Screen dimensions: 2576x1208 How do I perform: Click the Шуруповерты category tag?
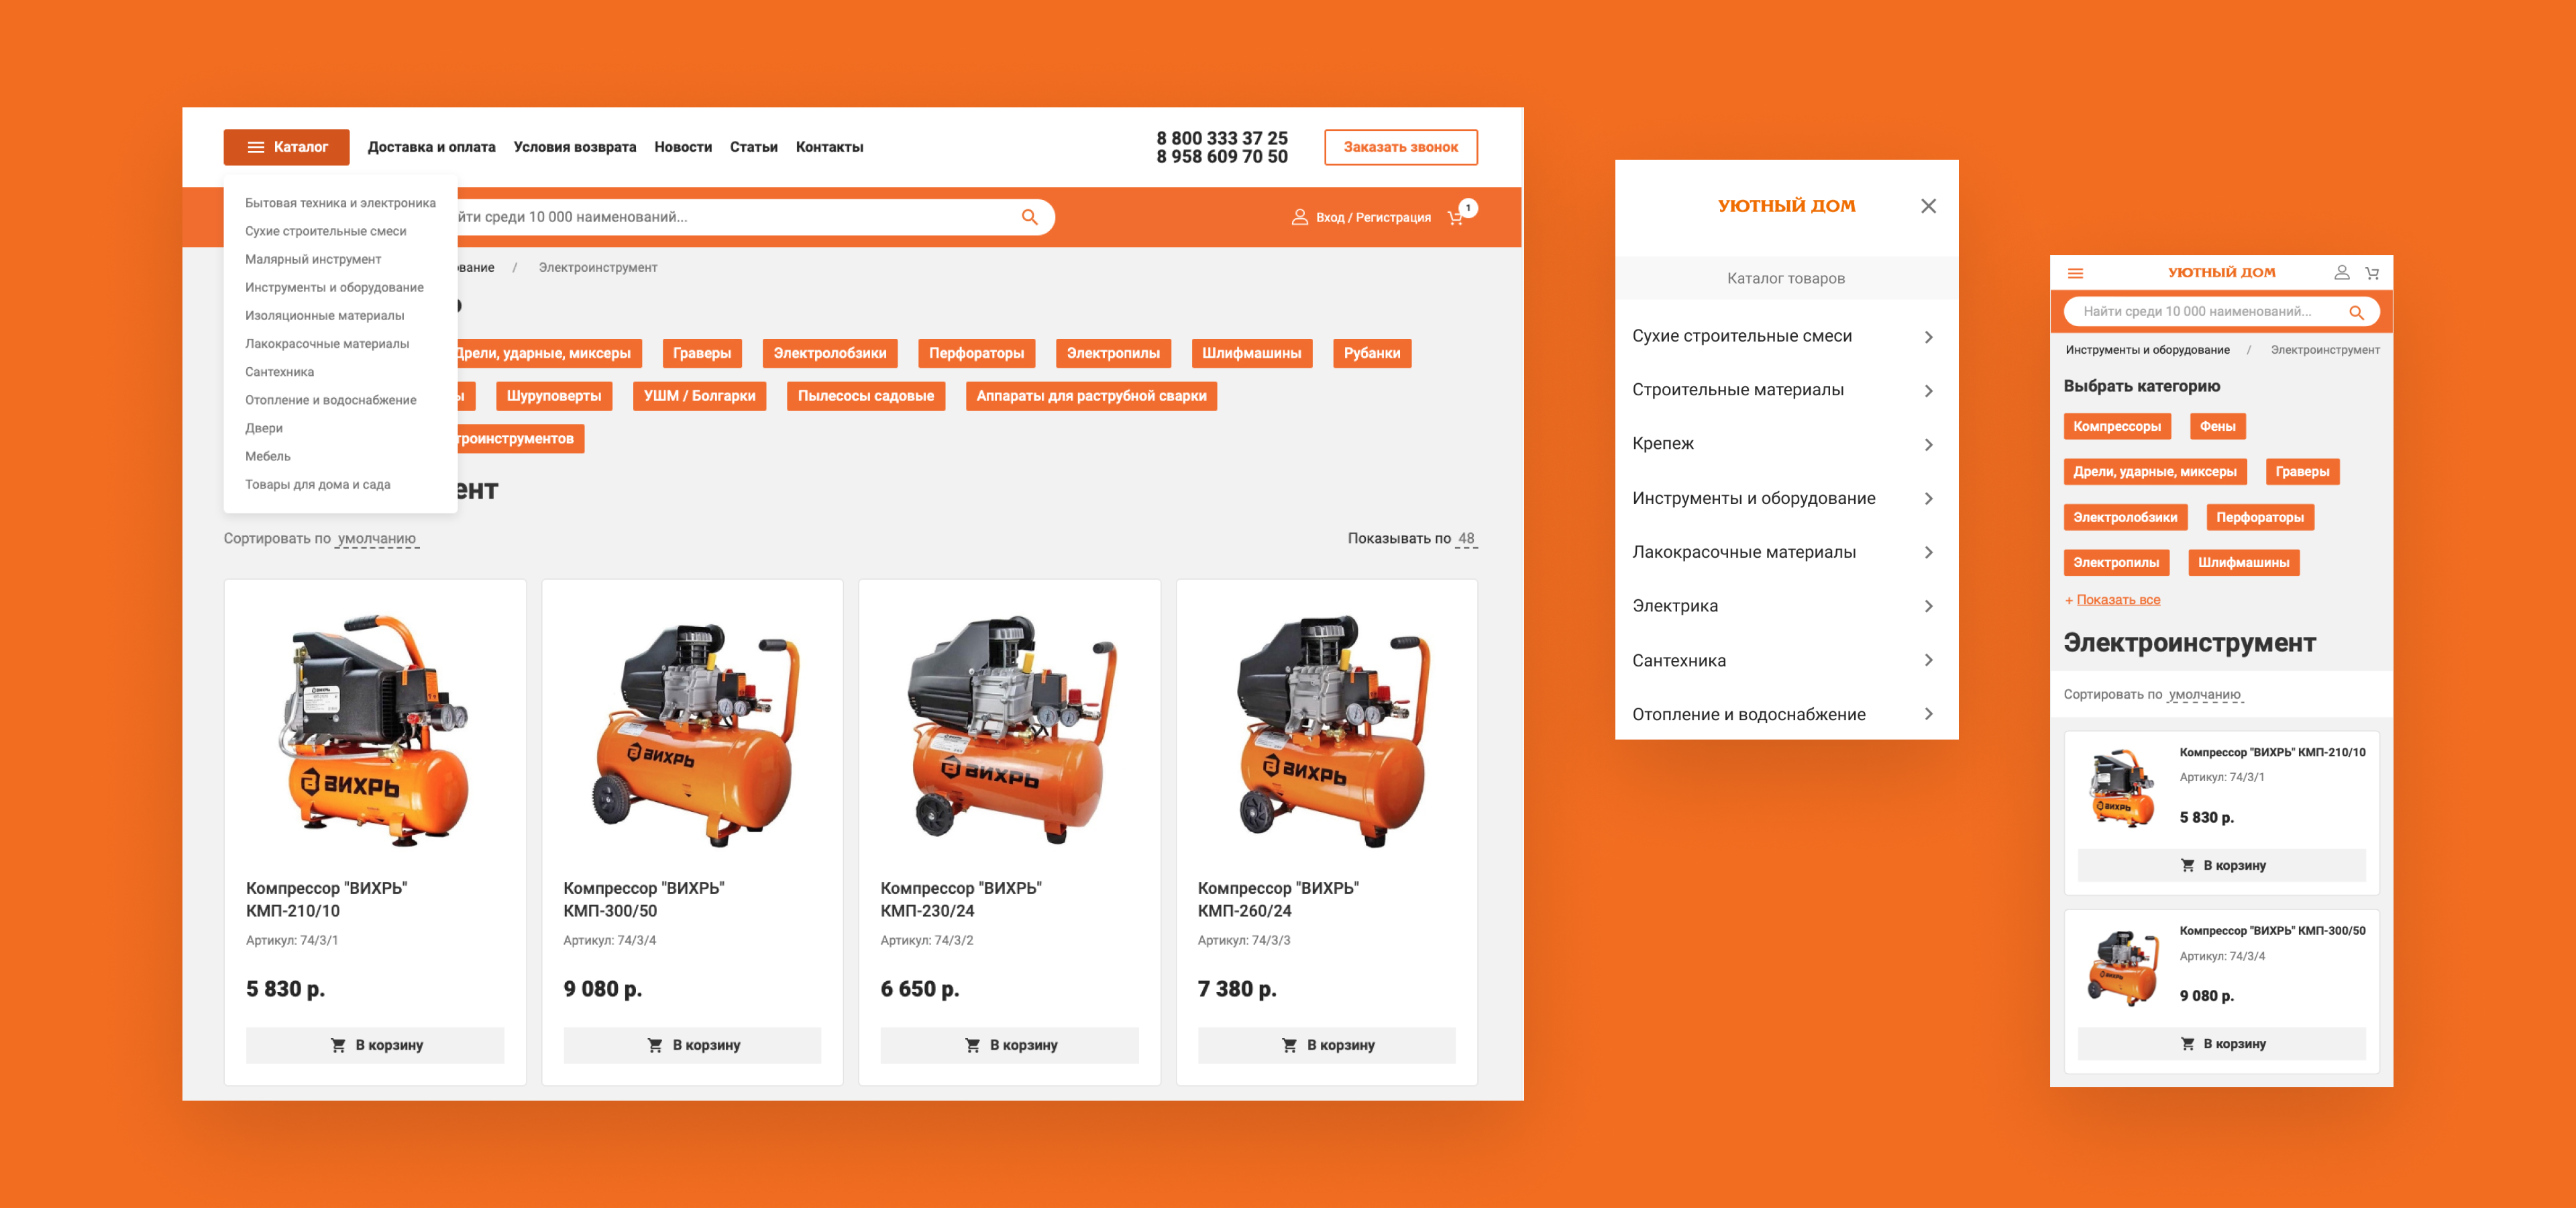pos(553,396)
